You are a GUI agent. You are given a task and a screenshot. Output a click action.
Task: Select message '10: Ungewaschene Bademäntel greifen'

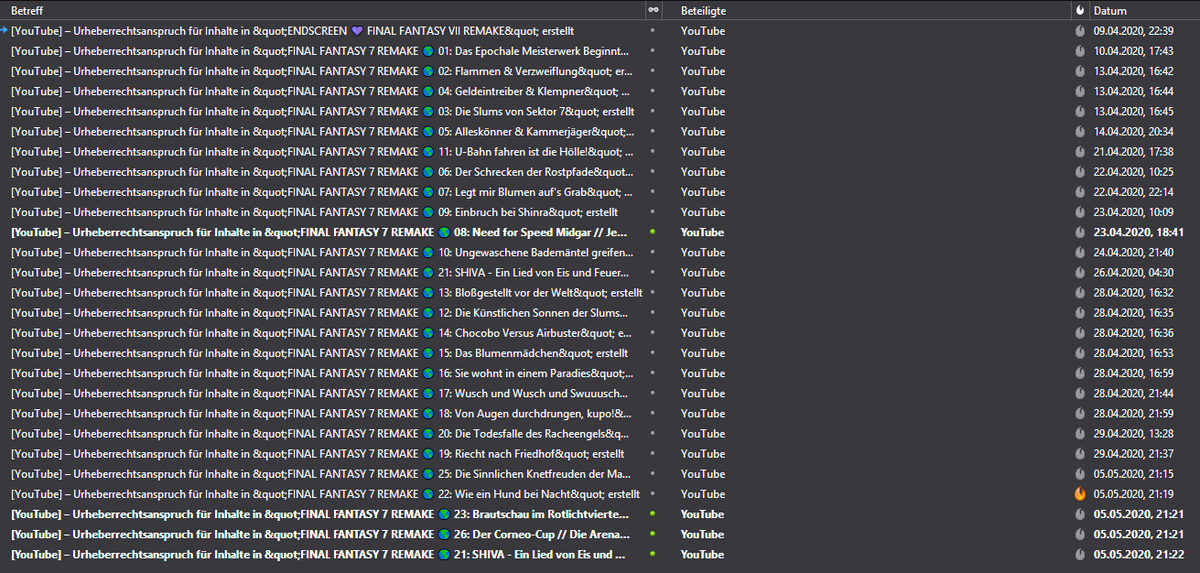[x=322, y=252]
